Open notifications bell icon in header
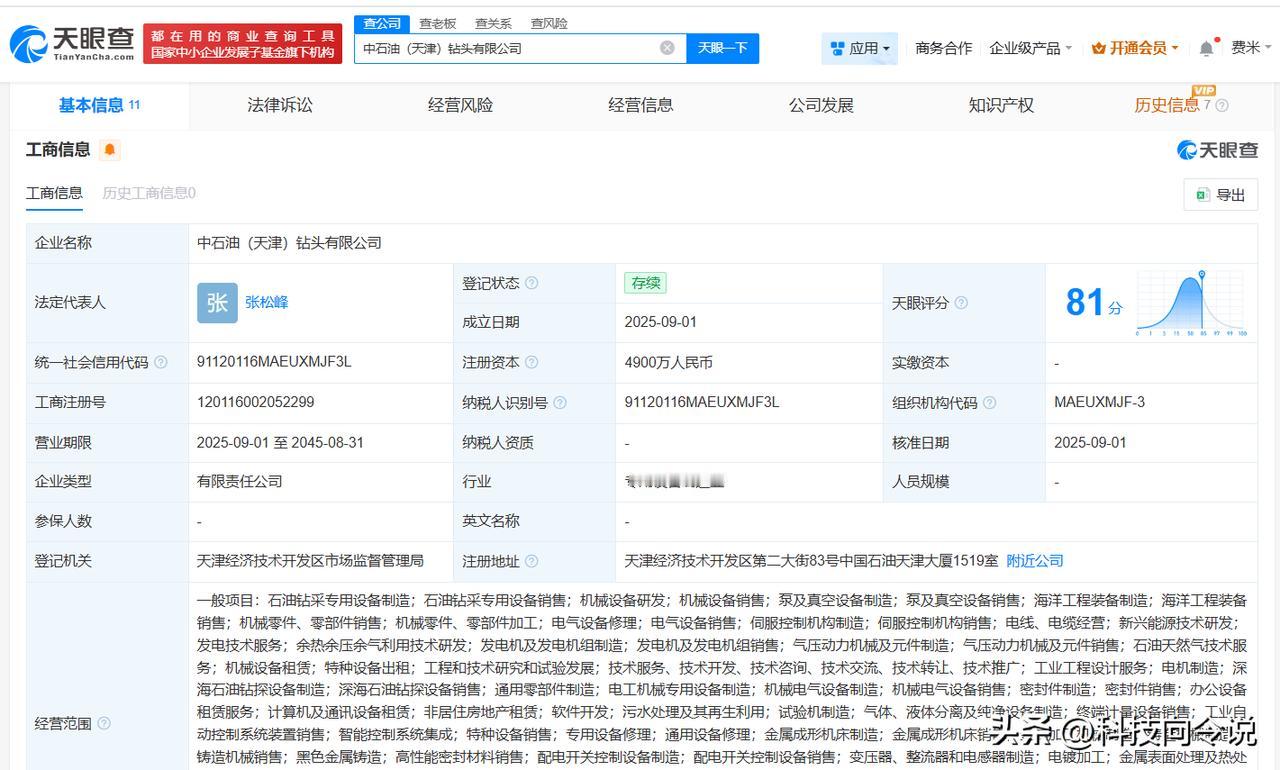Viewport: 1280px width, 770px height. point(1207,48)
